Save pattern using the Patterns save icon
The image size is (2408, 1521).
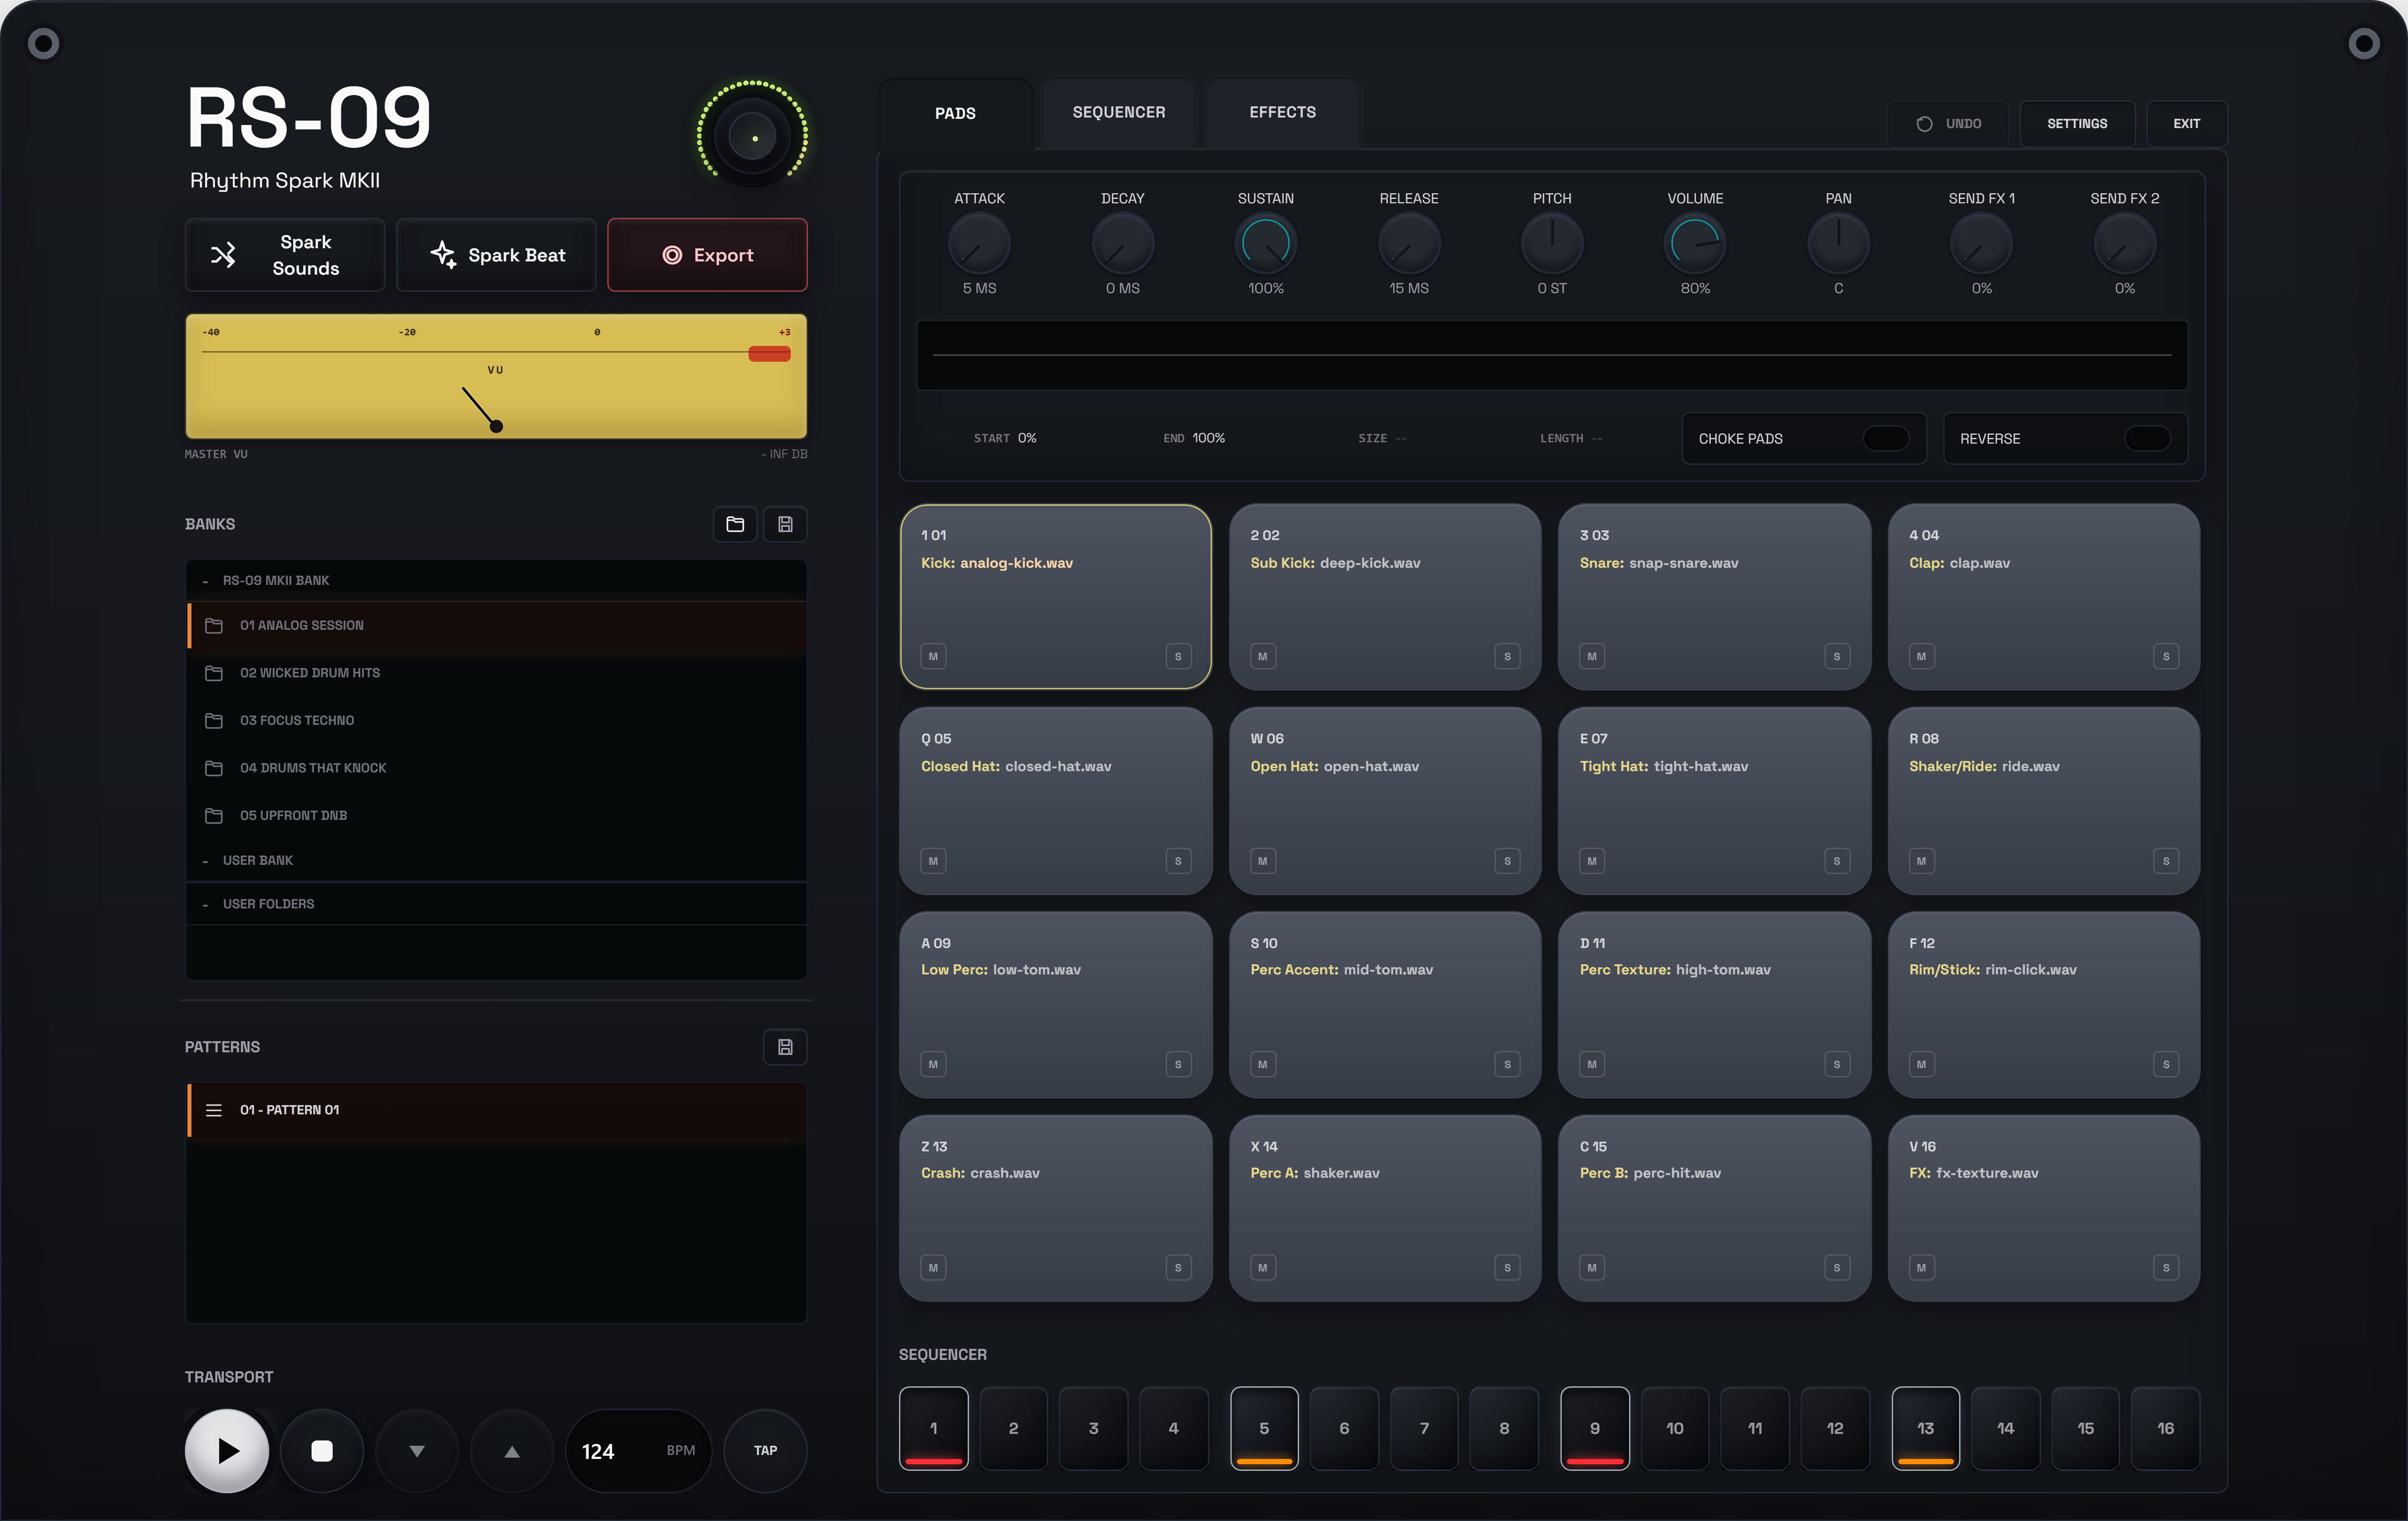(x=785, y=1047)
